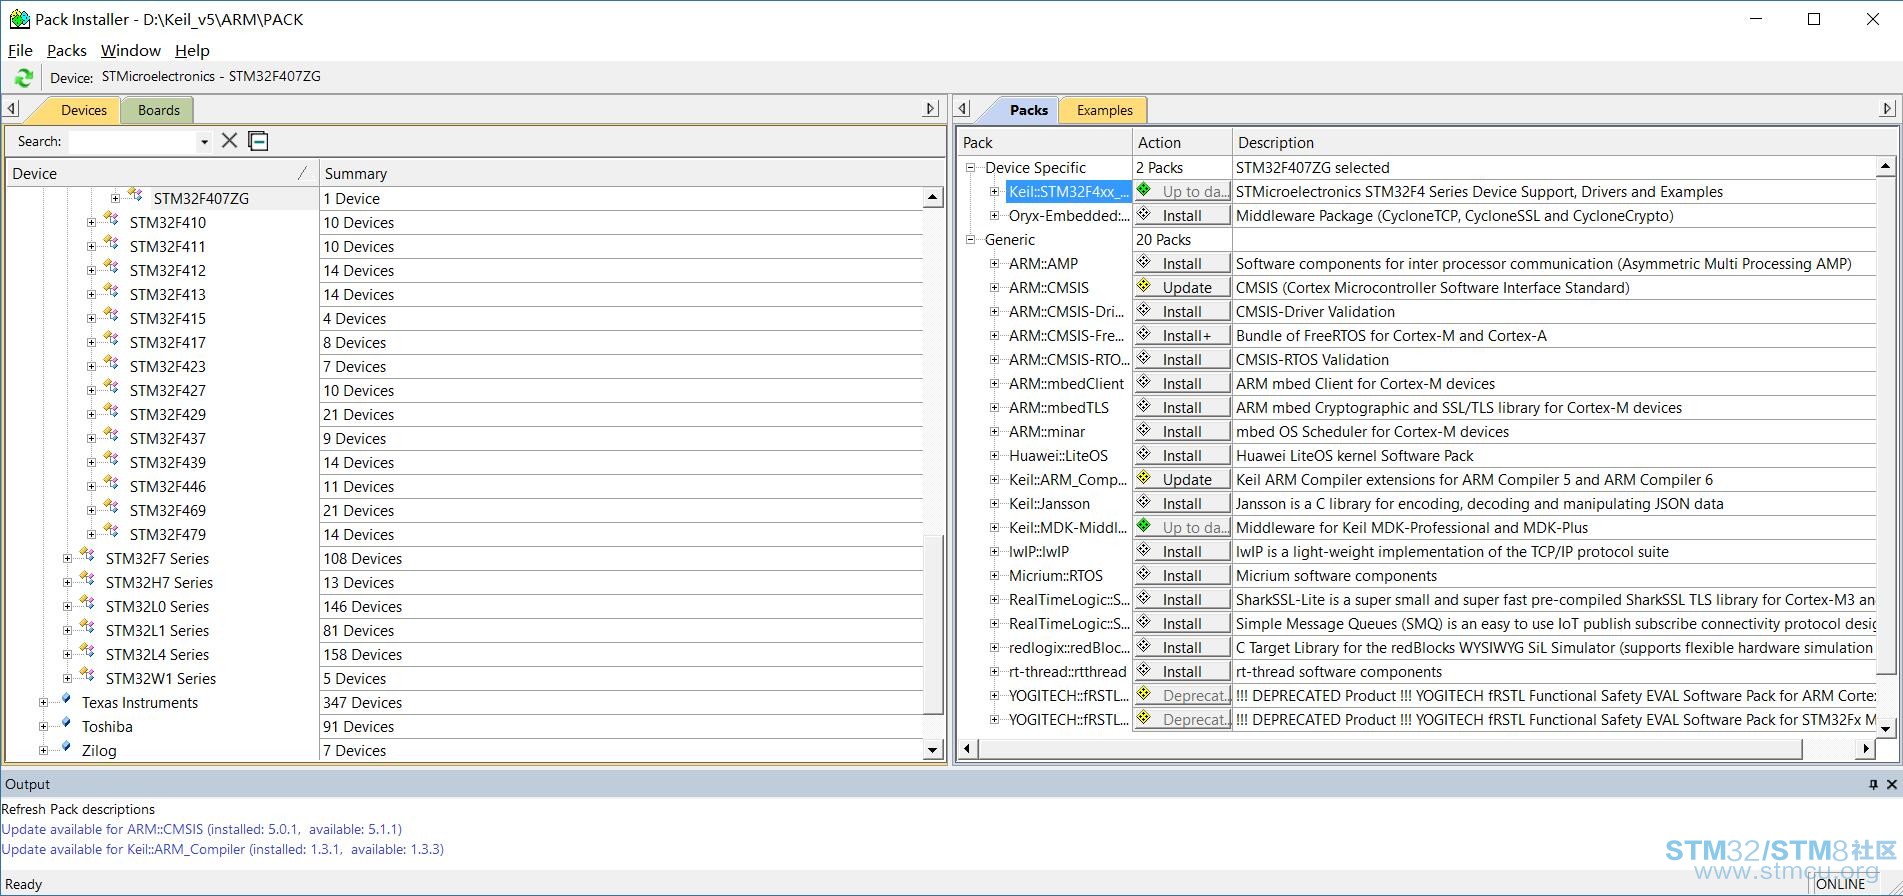
Task: Expand the ARM::CMSIS pack row
Action: [x=994, y=287]
